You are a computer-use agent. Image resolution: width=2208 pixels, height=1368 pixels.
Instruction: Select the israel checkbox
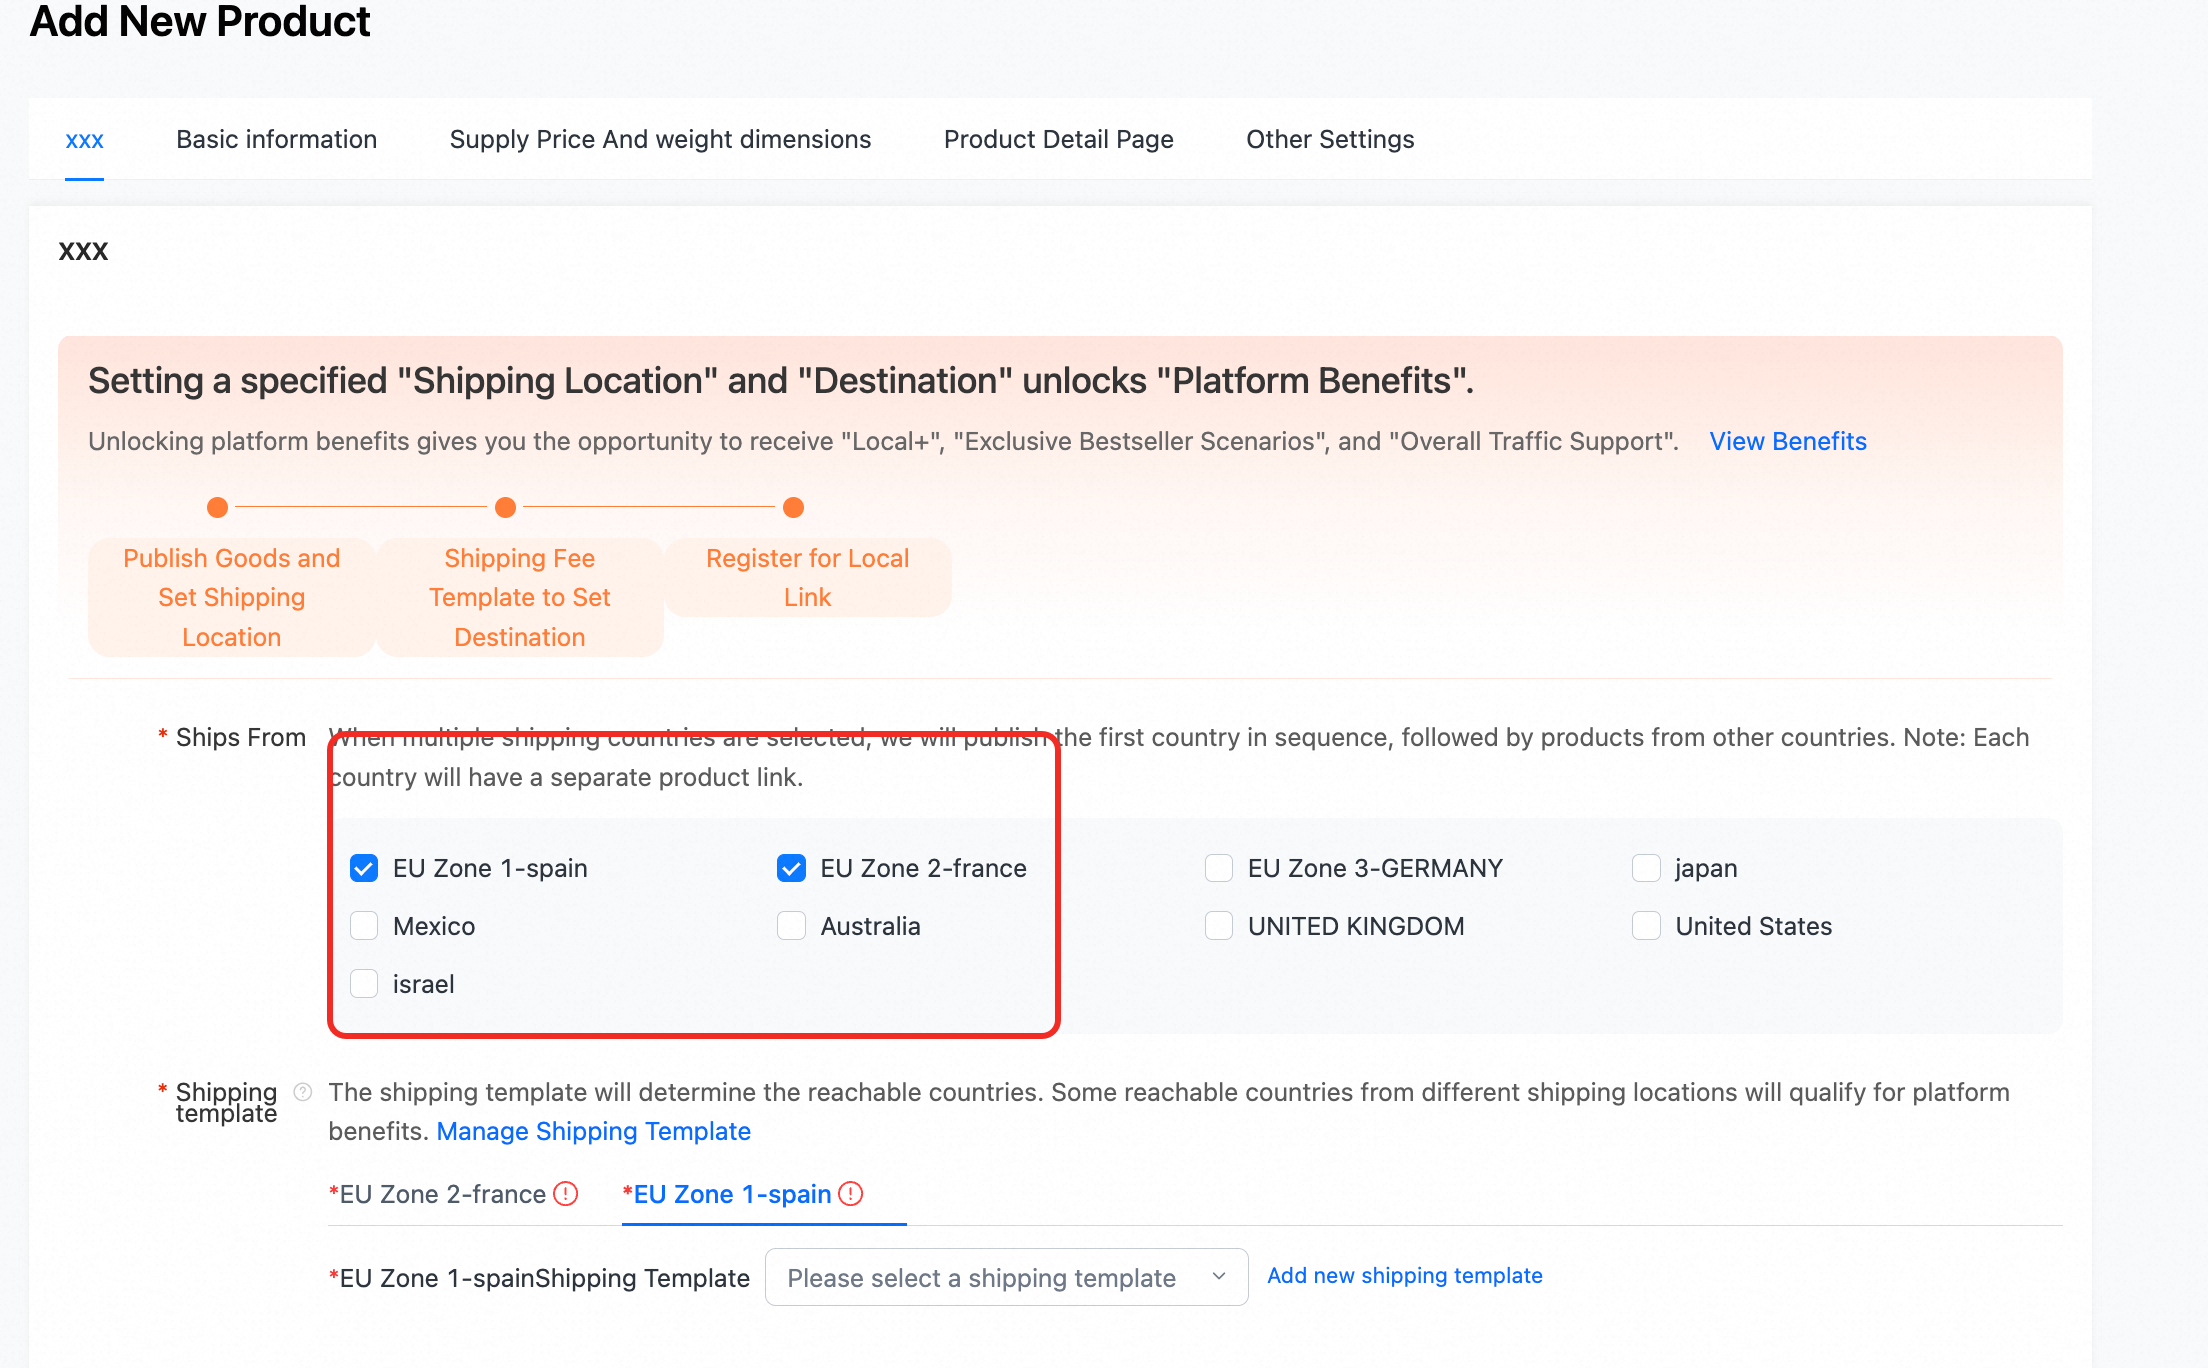click(x=364, y=984)
